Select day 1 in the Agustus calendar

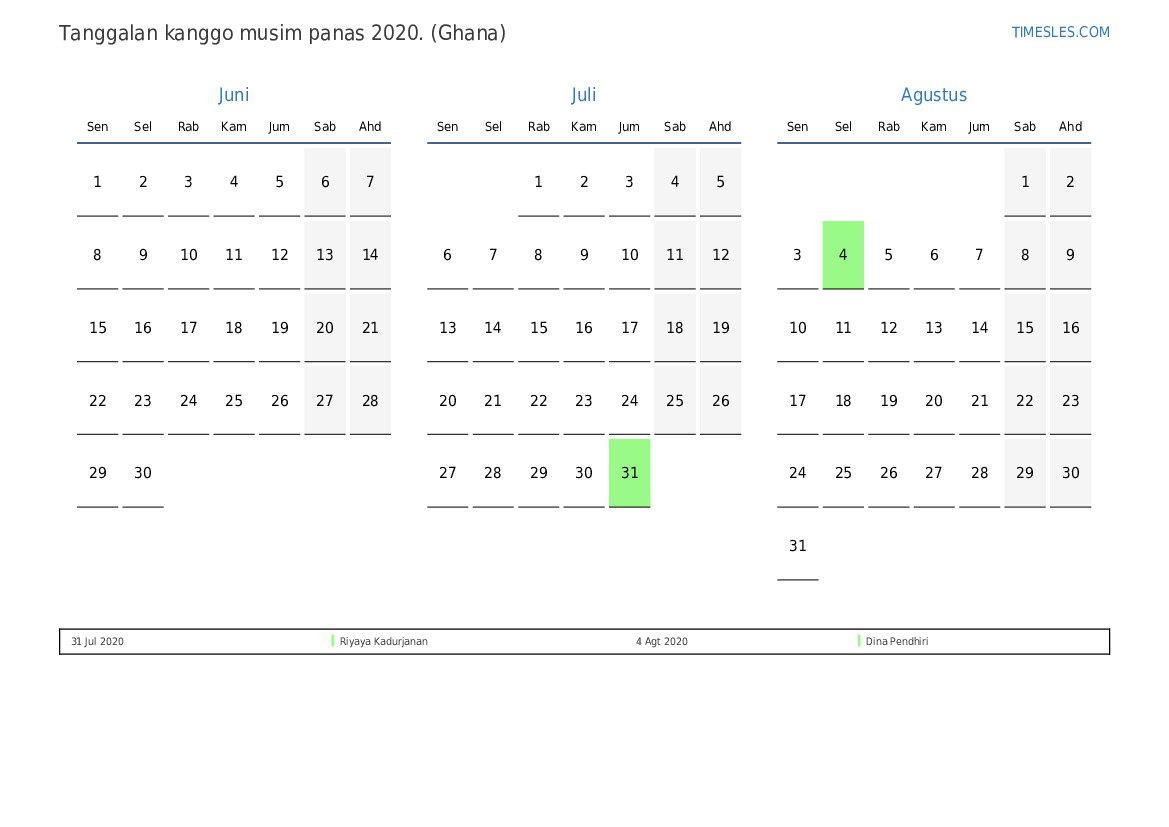(1025, 182)
